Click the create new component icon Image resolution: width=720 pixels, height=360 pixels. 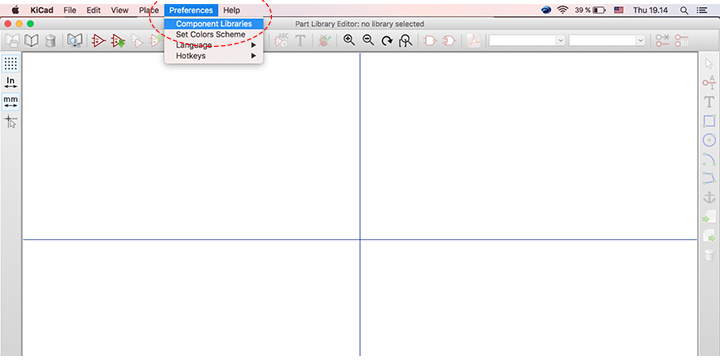point(98,41)
